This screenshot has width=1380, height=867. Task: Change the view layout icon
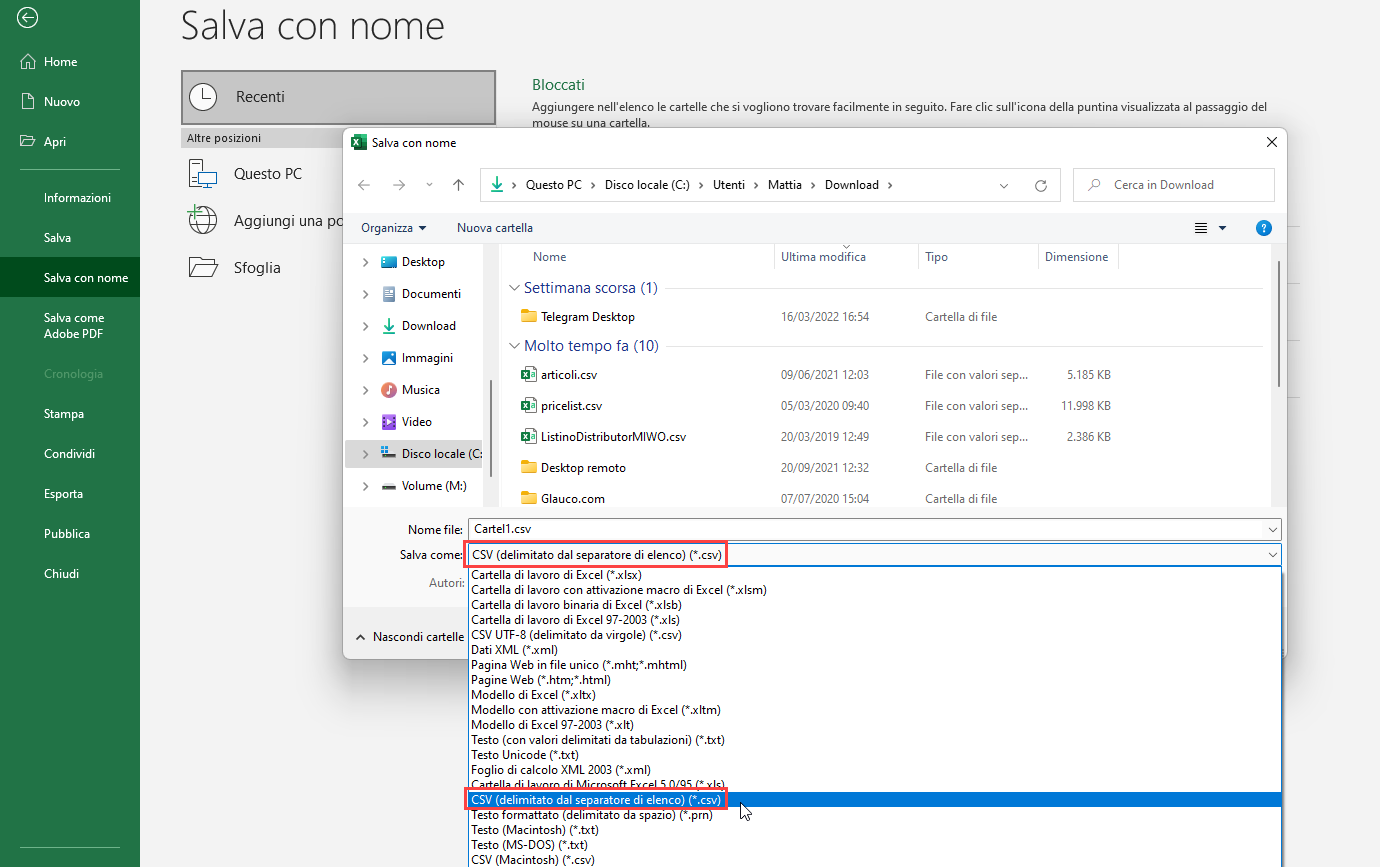(1201, 228)
